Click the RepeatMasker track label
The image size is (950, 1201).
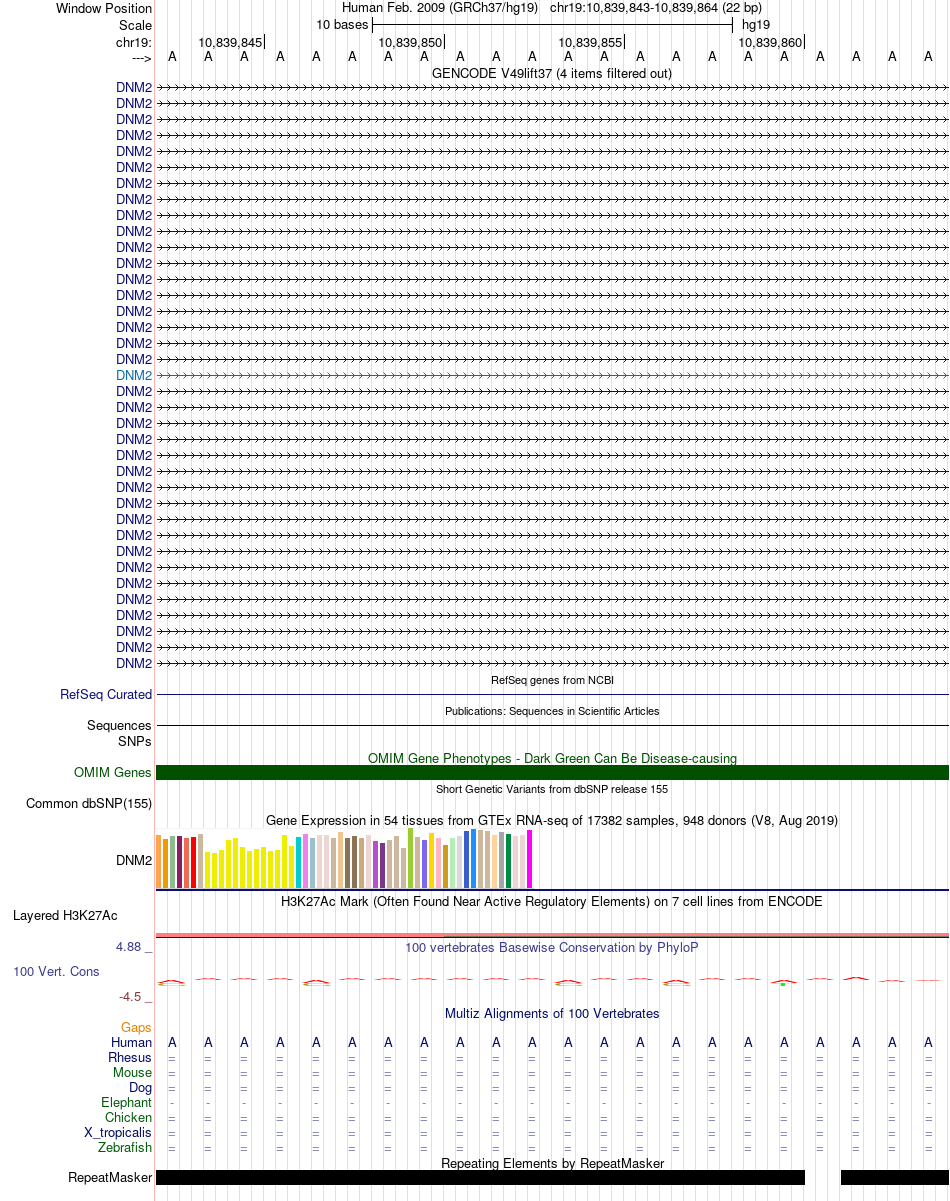110,1178
